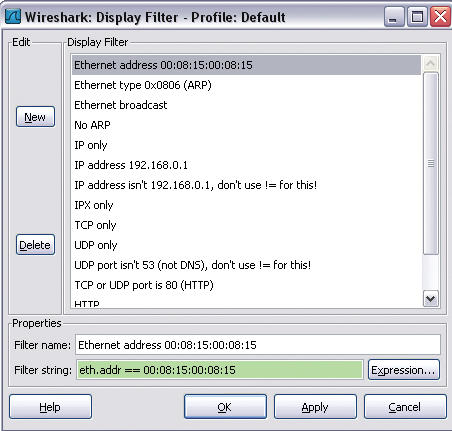The width and height of the screenshot is (452, 431).
Task: Pick the 'IP only' filter
Action: coord(247,145)
